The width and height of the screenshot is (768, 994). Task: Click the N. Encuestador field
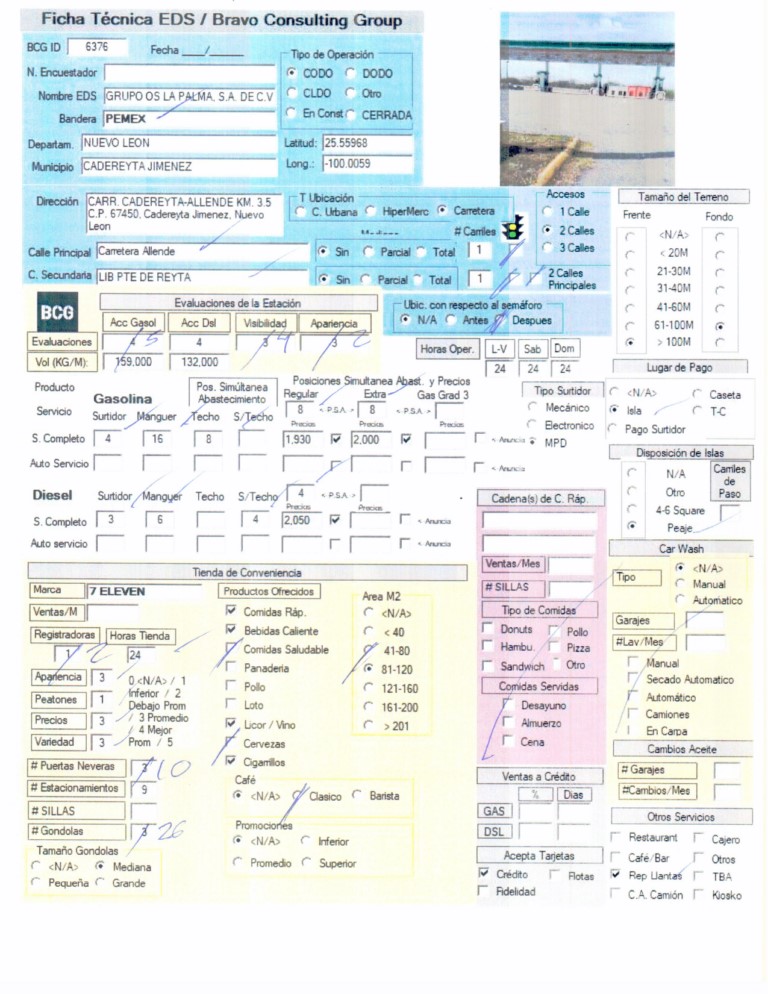(190, 72)
